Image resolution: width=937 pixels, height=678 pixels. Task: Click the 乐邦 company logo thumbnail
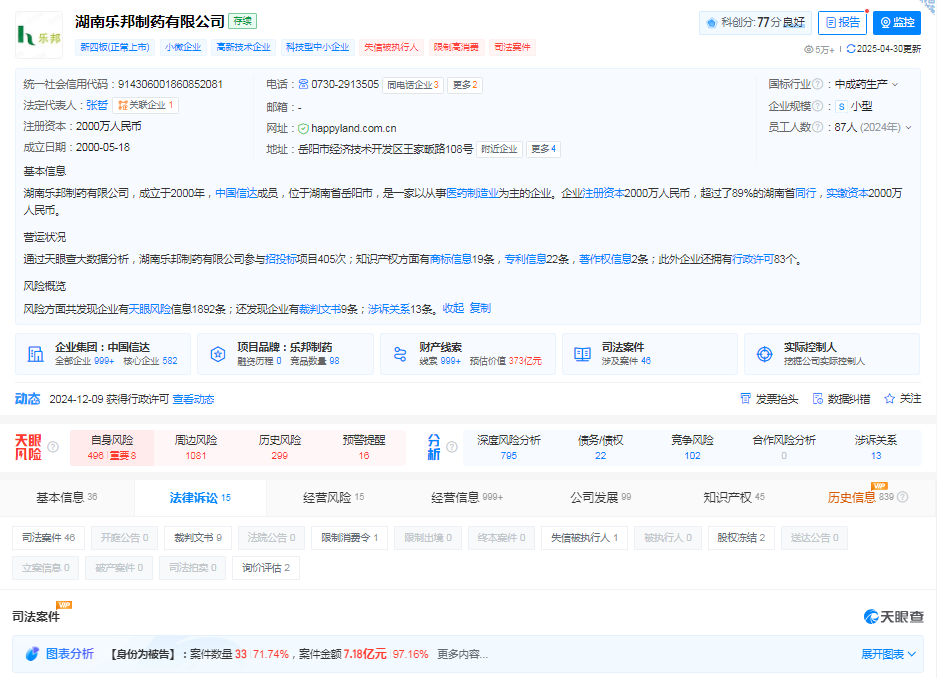point(39,35)
